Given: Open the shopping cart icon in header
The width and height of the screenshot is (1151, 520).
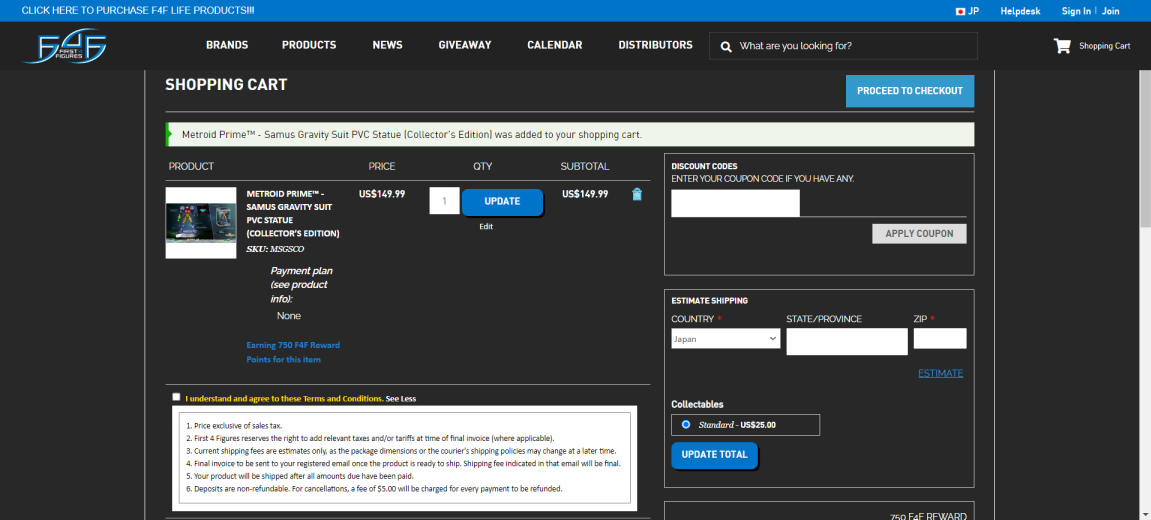Looking at the screenshot, I should click(x=1061, y=46).
